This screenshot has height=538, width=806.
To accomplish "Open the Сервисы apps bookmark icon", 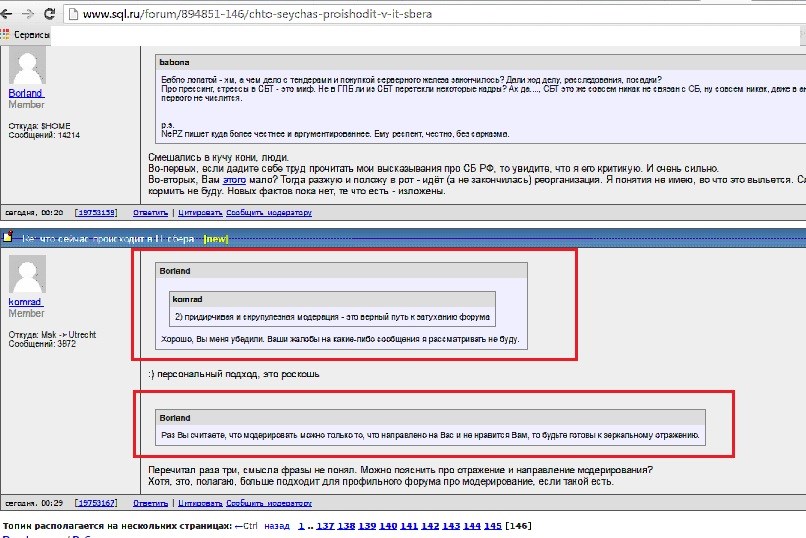I will 6,34.
